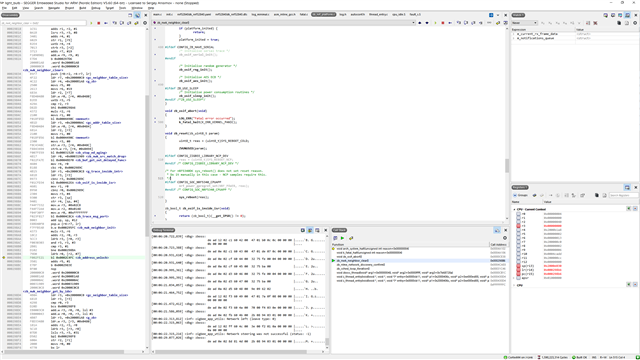Switch to the fatal.c editor tab
Viewport: 640px width, 360px height.
pyautogui.click(x=304, y=15)
